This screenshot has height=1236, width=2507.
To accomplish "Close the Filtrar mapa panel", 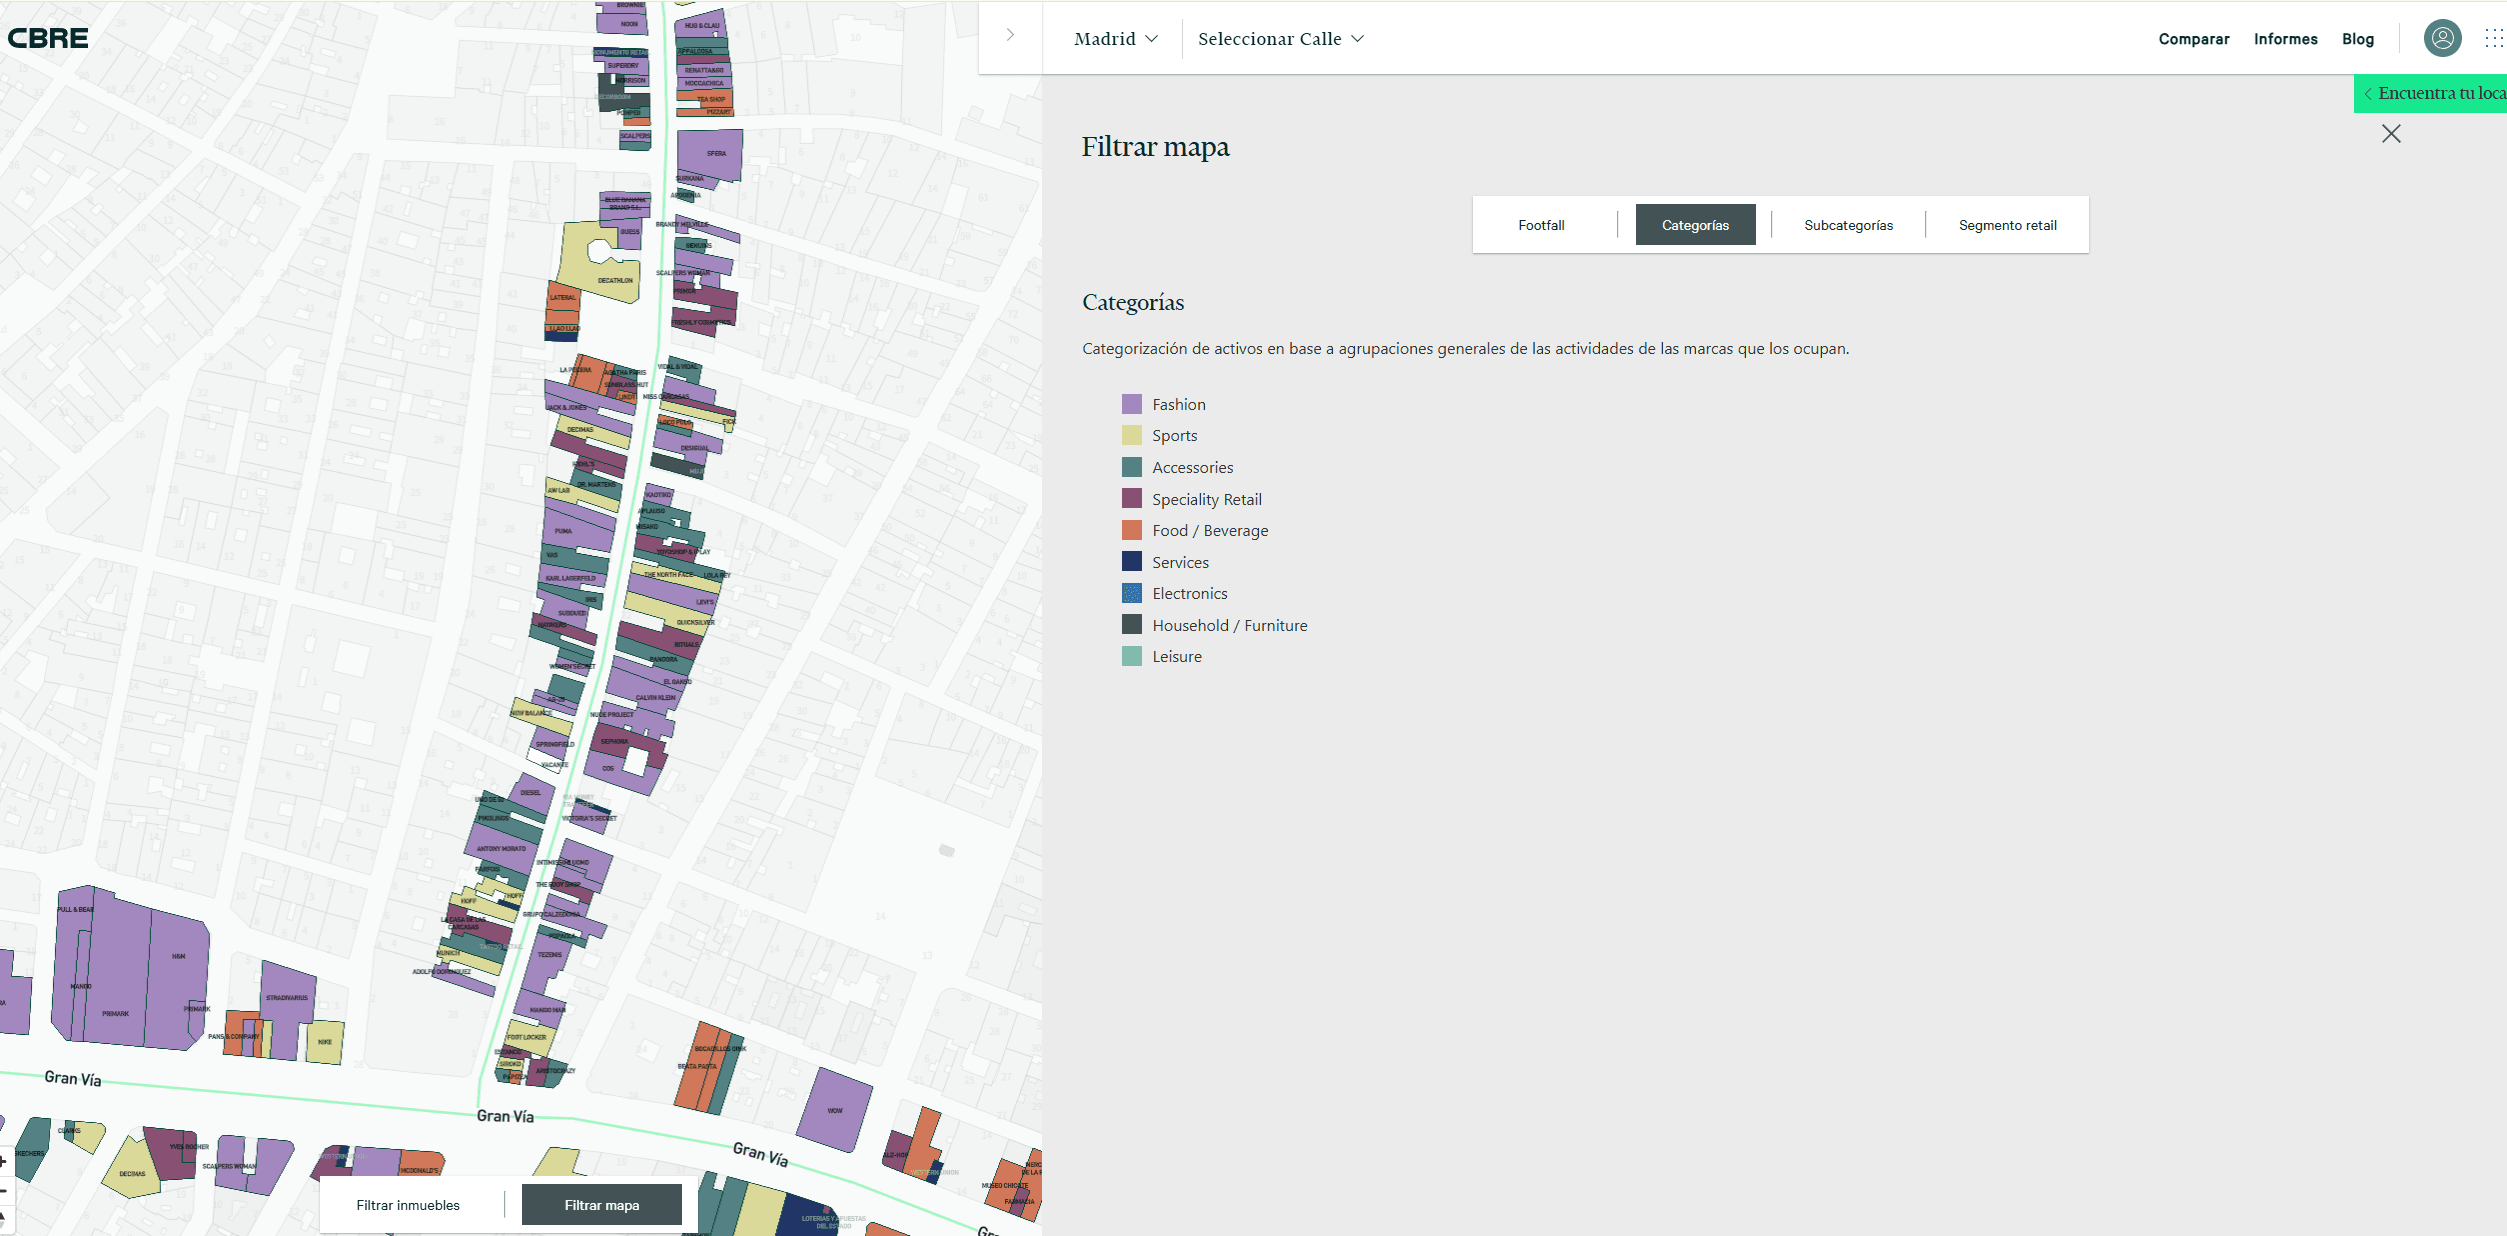I will (x=2390, y=134).
